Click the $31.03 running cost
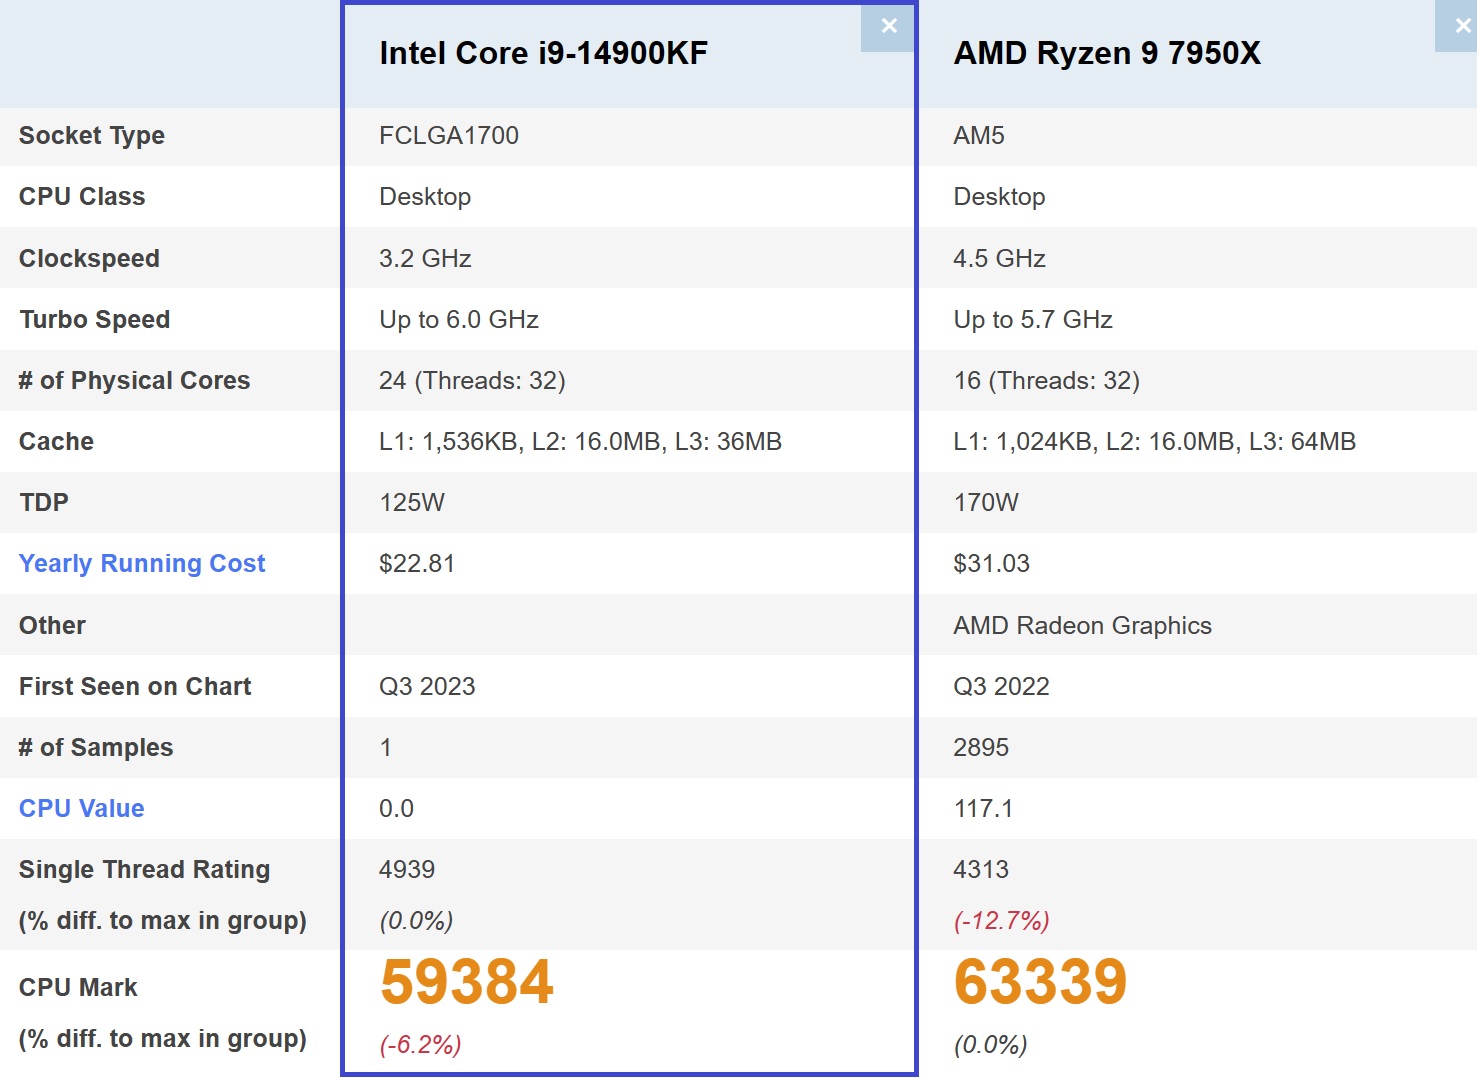Screen dimensions: 1477x1078 click(992, 564)
